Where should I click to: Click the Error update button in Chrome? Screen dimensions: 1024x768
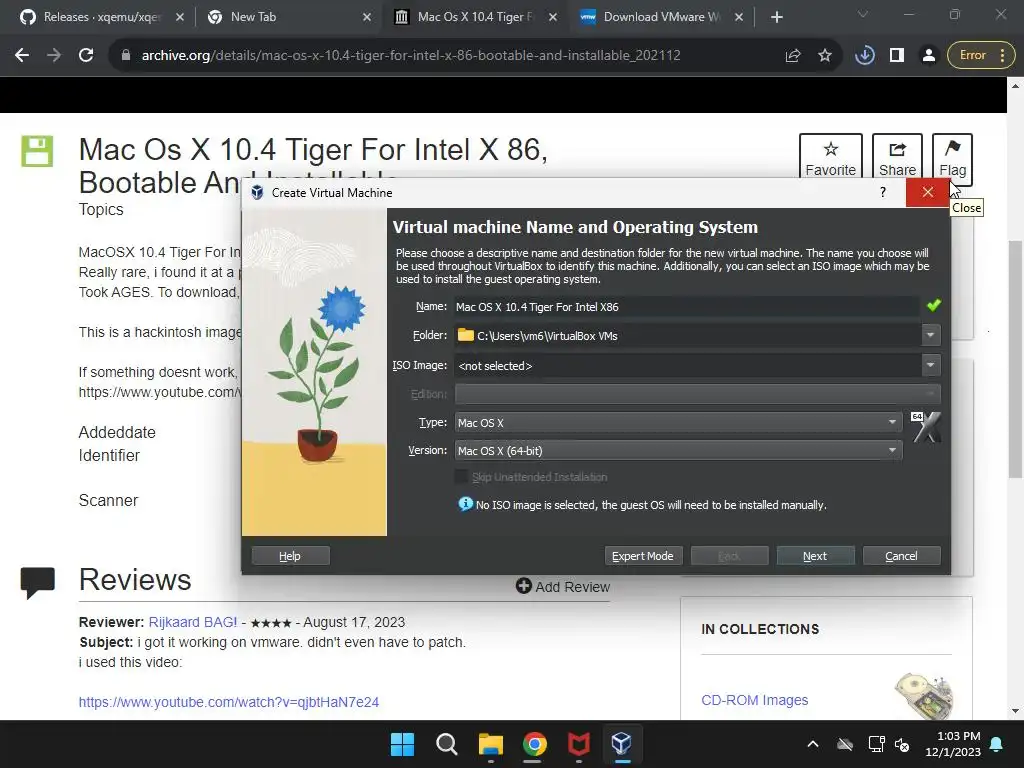tap(981, 56)
